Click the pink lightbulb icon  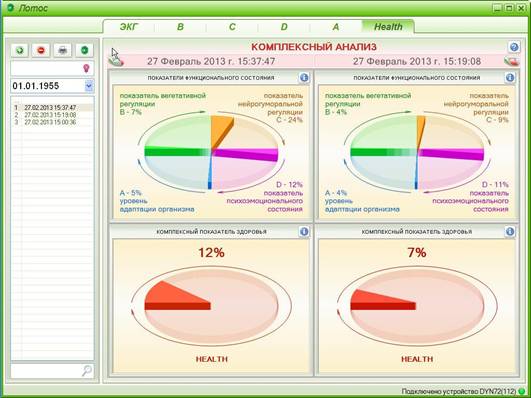click(86, 68)
